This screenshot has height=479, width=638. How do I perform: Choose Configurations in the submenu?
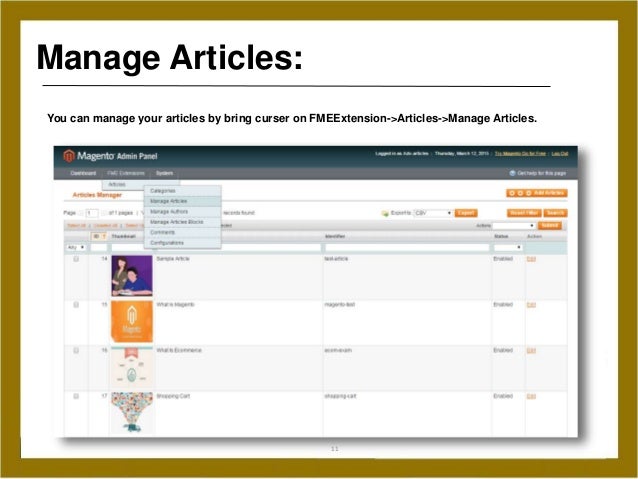pyautogui.click(x=183, y=243)
